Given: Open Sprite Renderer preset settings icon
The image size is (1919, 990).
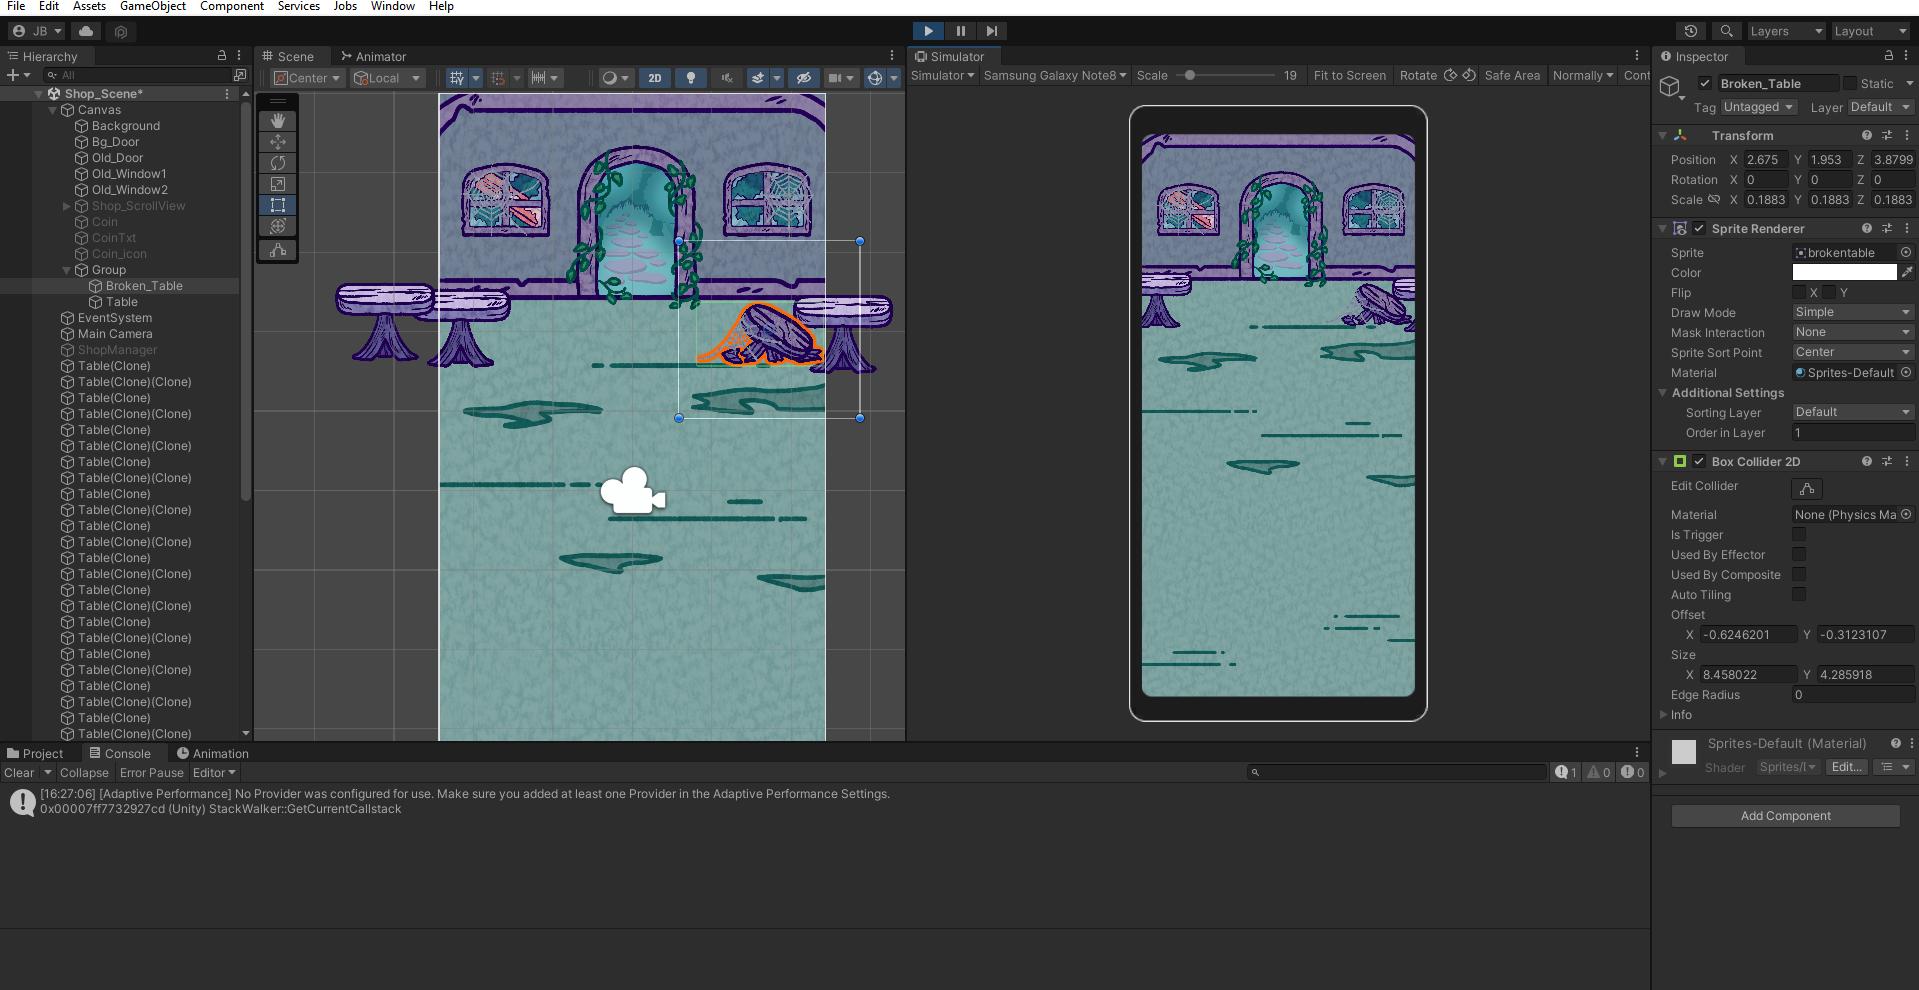Looking at the screenshot, I should [1887, 228].
